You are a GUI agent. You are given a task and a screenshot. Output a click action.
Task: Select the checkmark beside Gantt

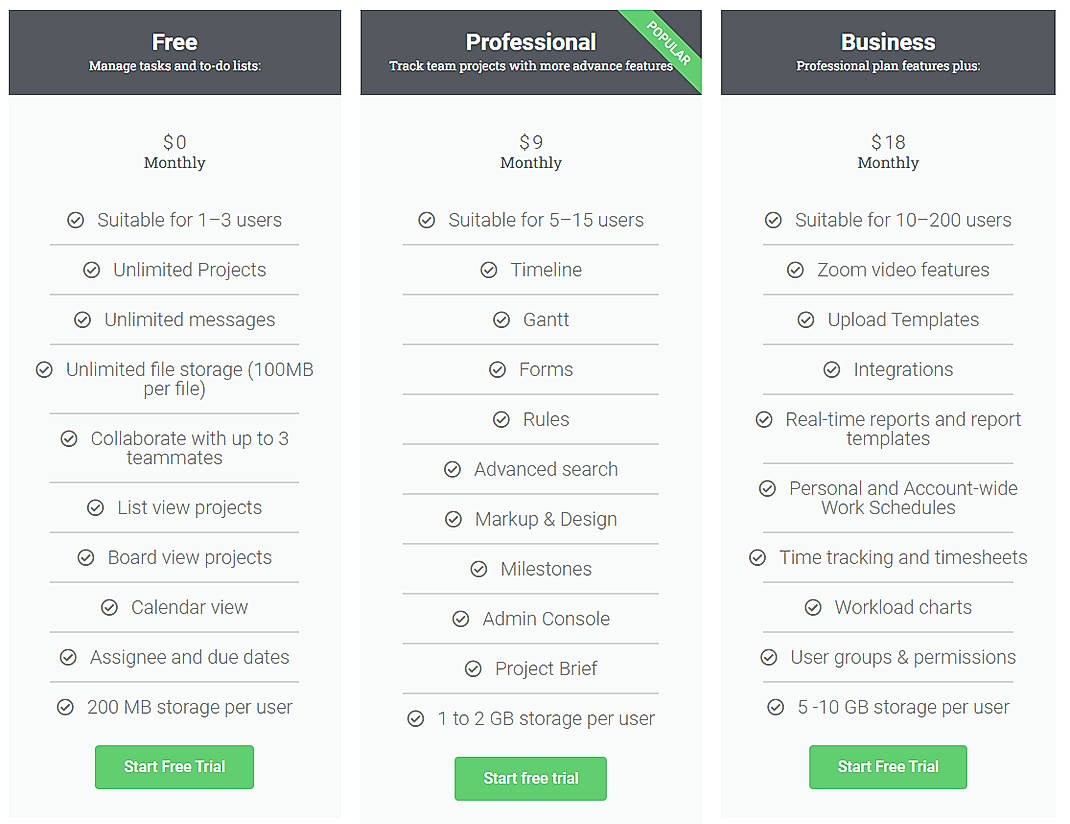tap(502, 320)
